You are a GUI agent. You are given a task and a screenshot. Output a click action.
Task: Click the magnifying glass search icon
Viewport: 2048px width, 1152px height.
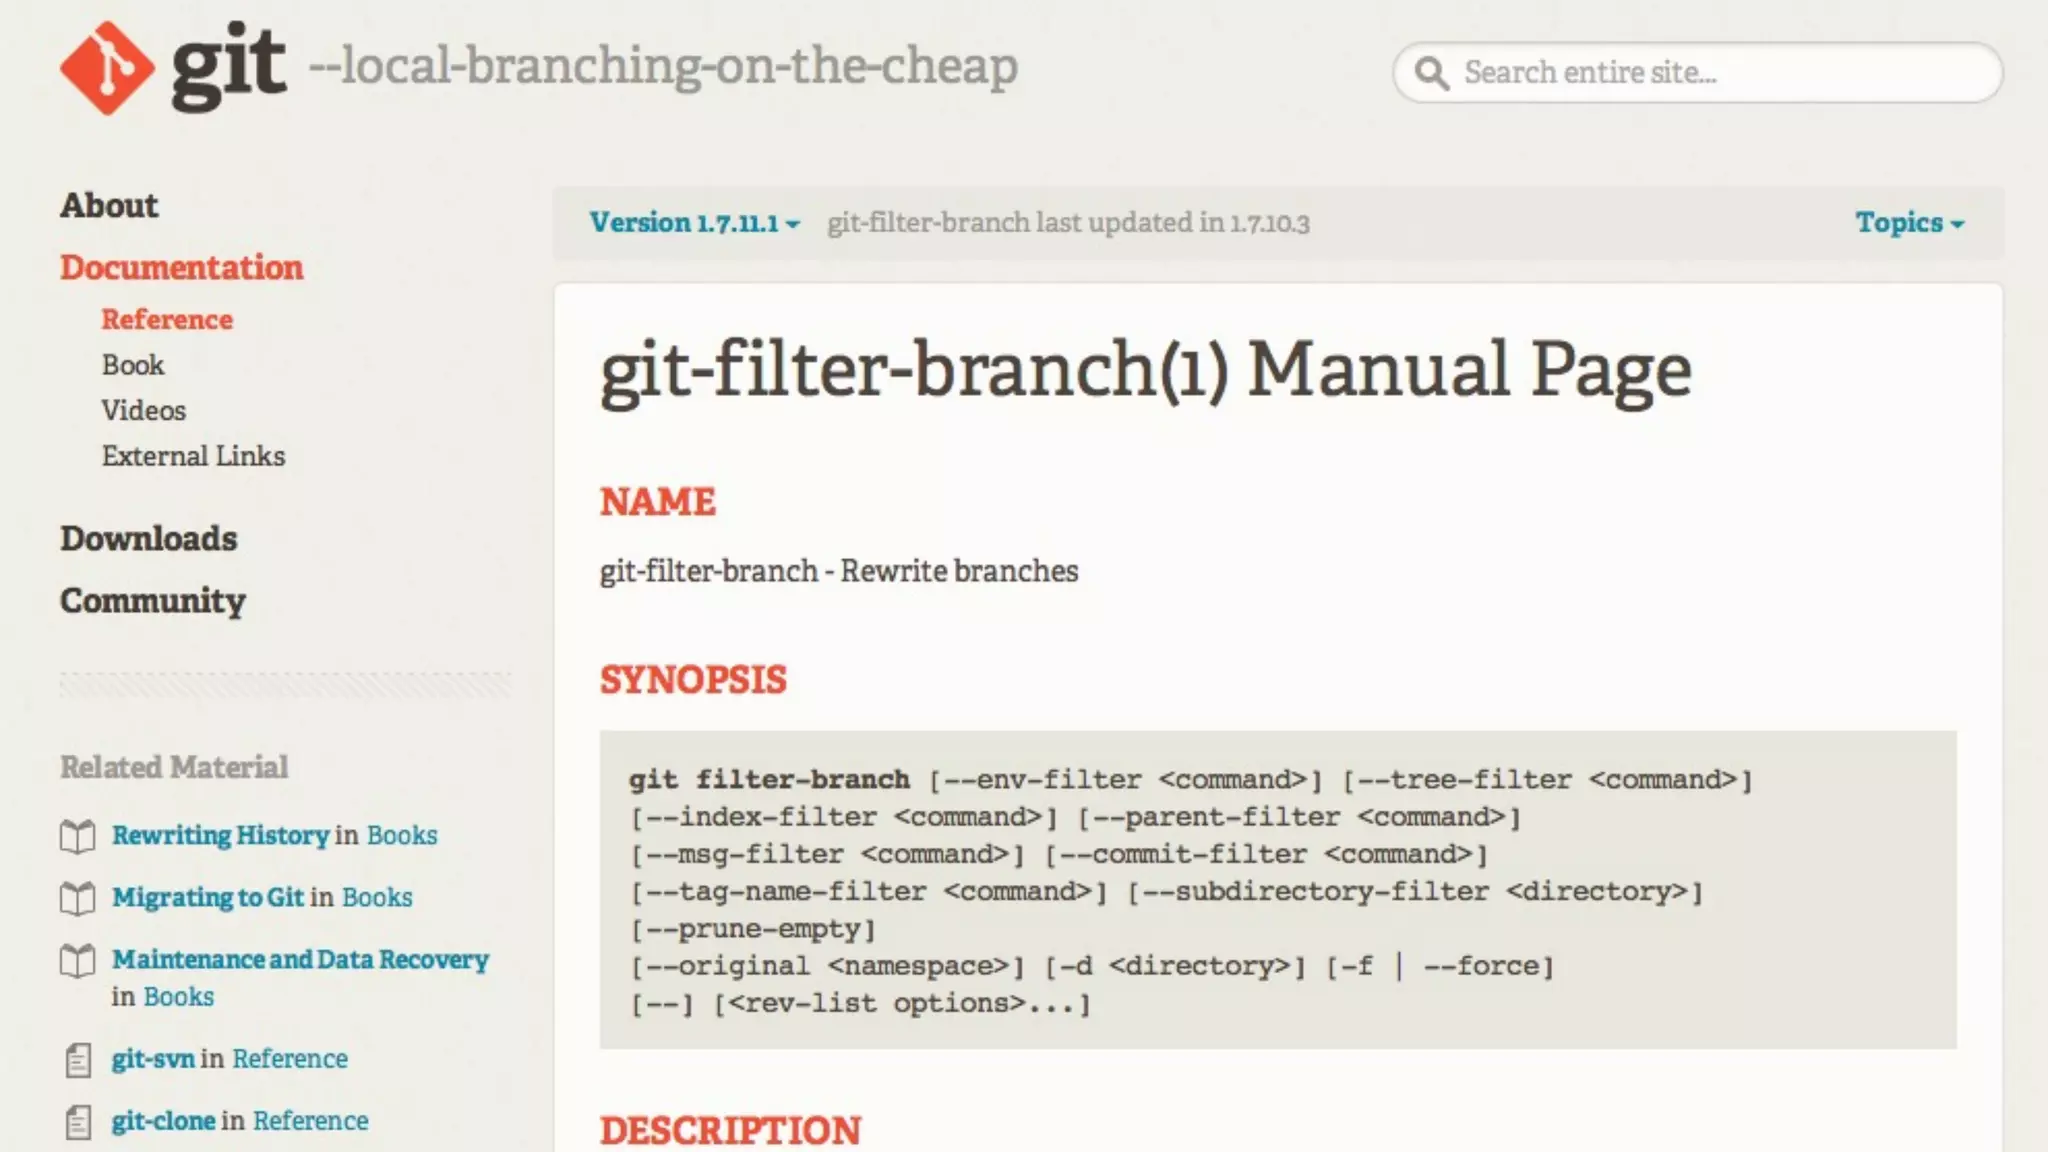[x=1431, y=73]
